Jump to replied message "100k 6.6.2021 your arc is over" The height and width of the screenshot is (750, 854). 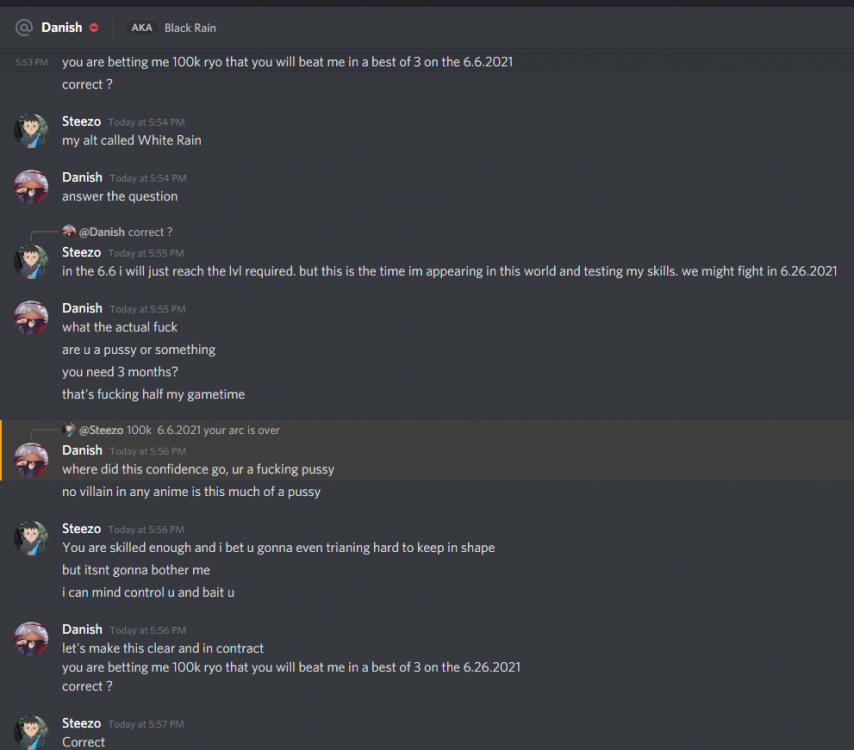click(203, 430)
